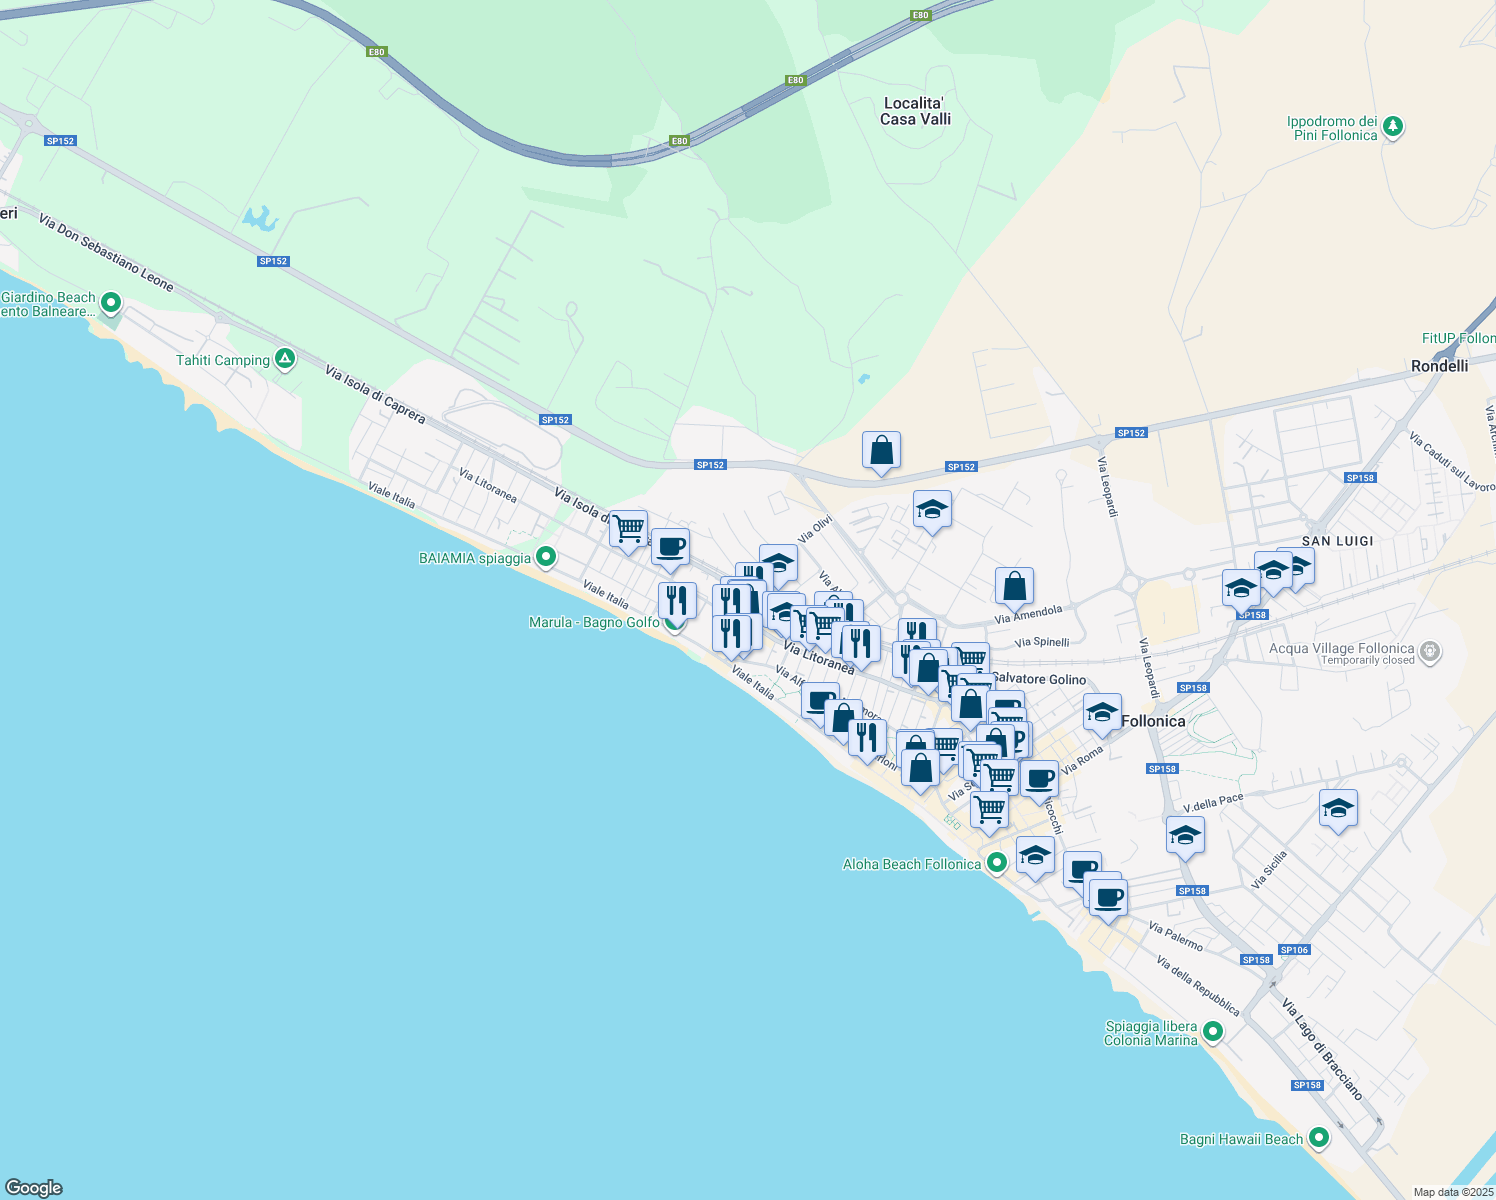Select the Tahiti Camping campground marker
This screenshot has height=1200, width=1496.
(x=283, y=359)
